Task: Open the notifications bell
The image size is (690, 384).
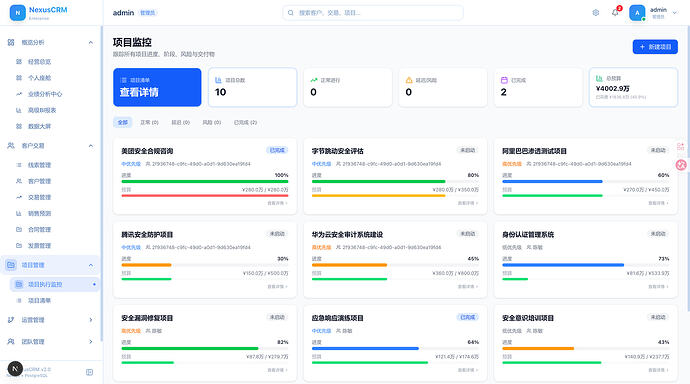Action: [x=615, y=13]
